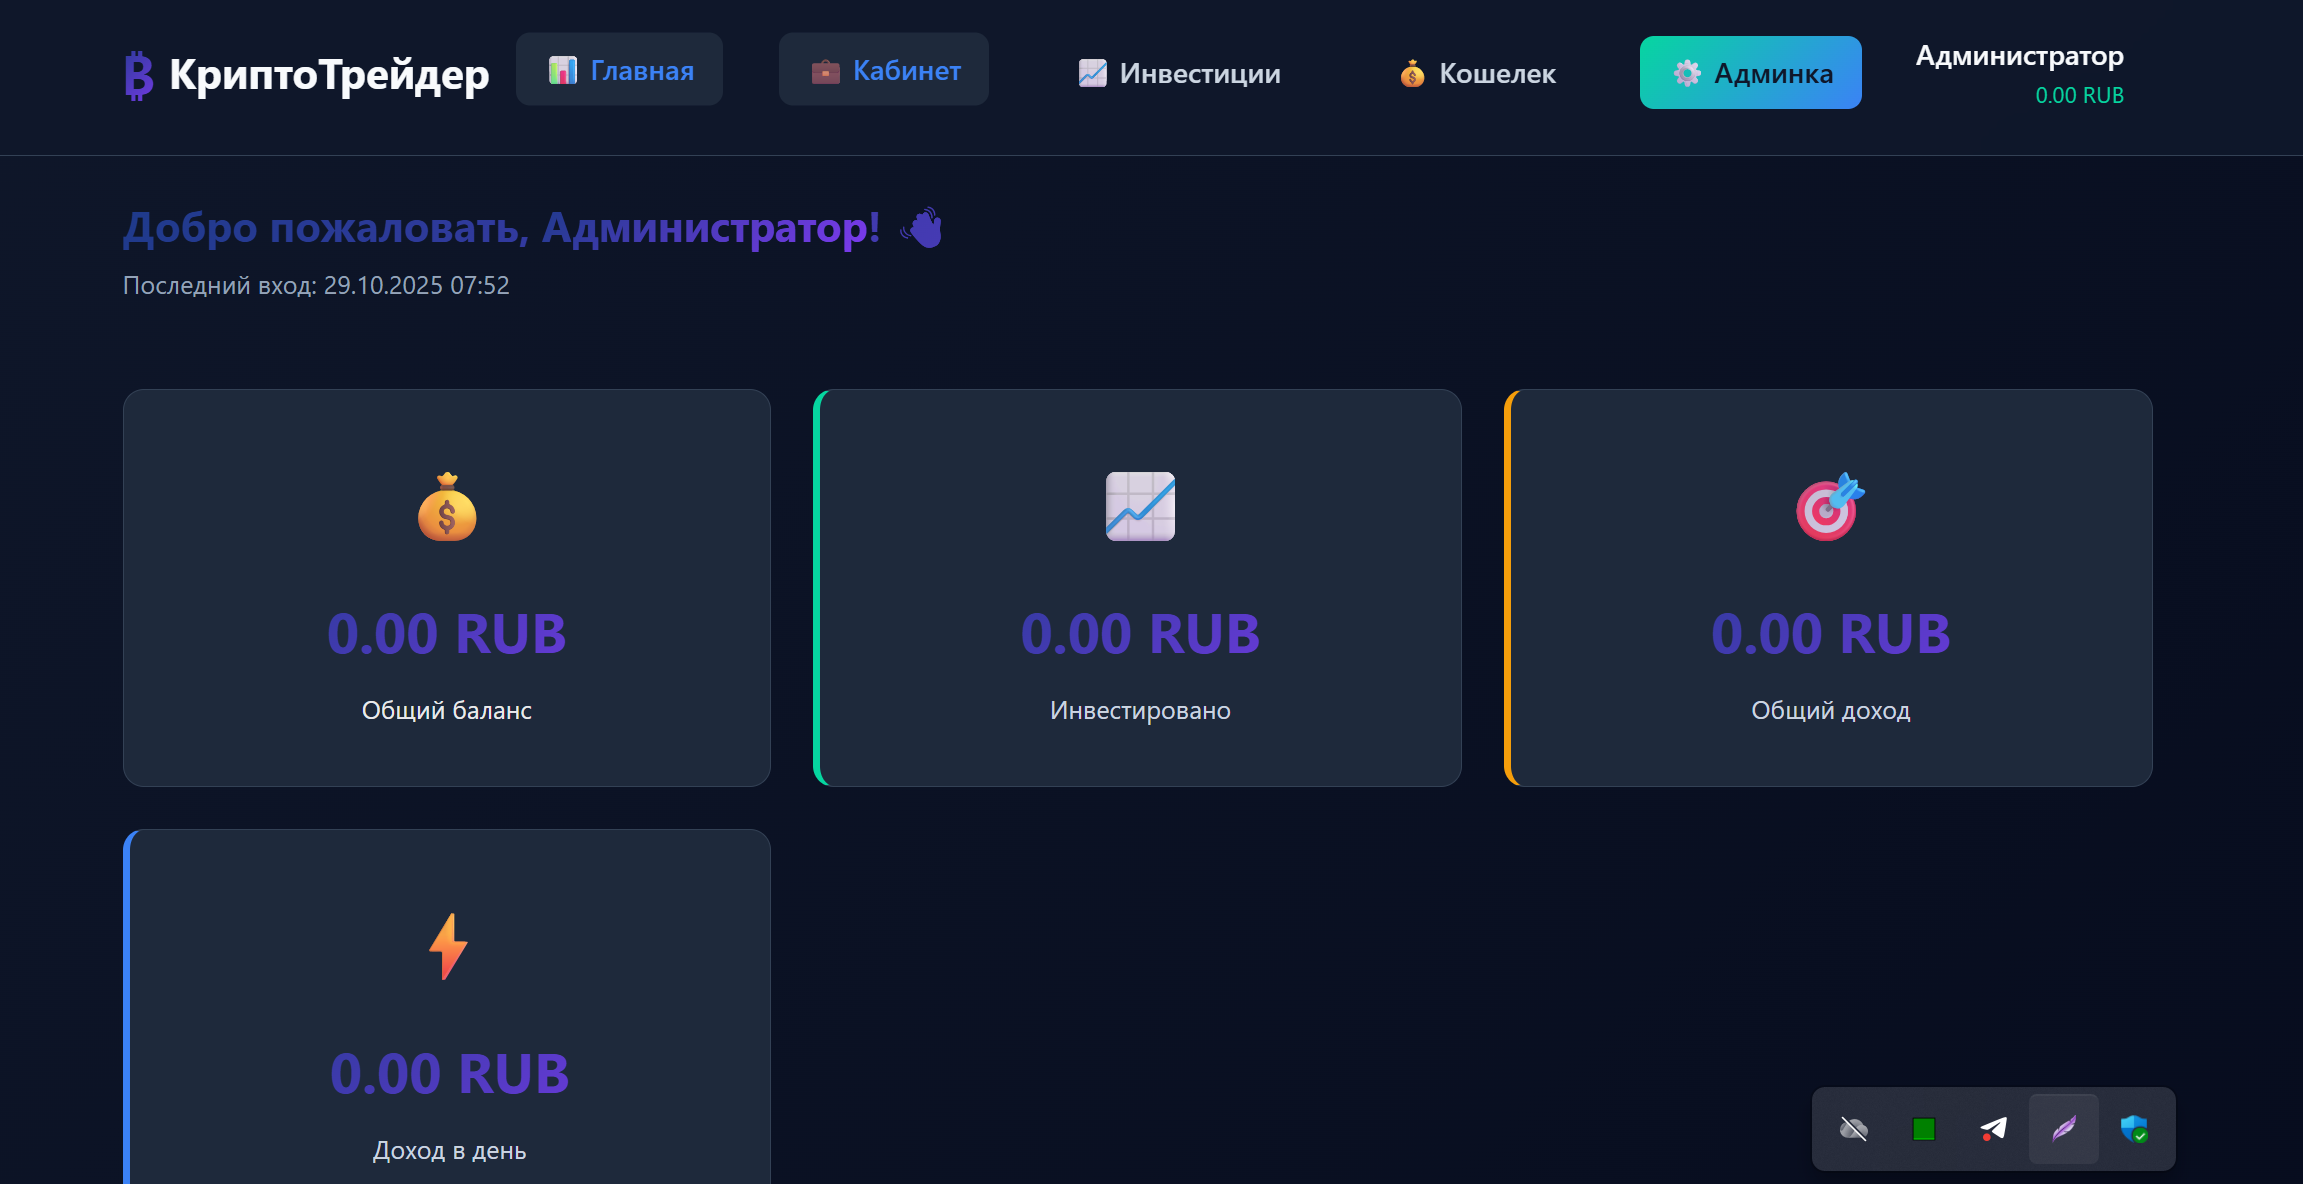Click the header 0.00 RUB balance
This screenshot has width=2303, height=1184.
pyautogui.click(x=2079, y=96)
